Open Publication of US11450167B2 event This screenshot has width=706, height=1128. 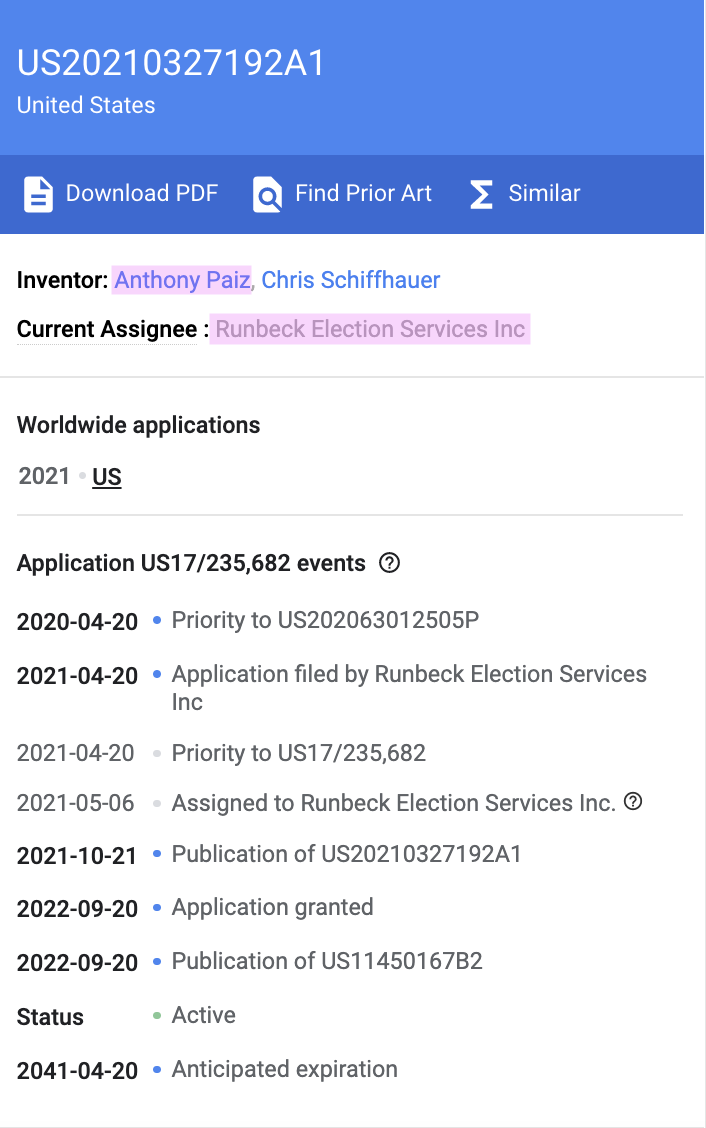coord(327,961)
